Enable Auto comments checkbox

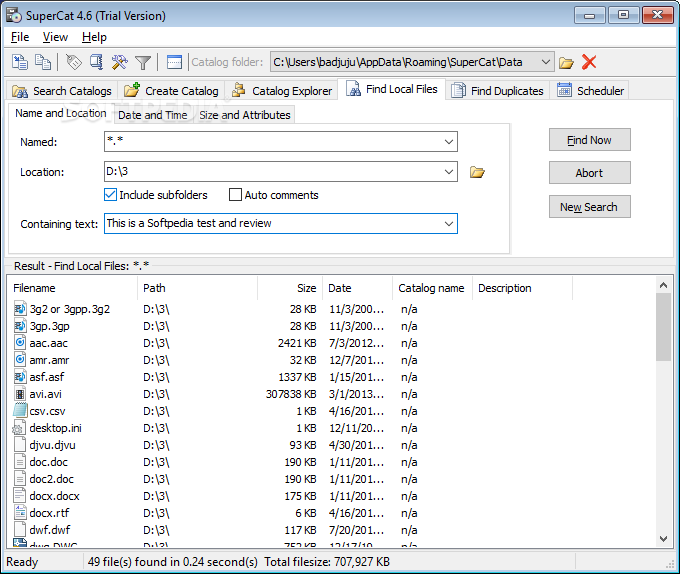tap(235, 195)
